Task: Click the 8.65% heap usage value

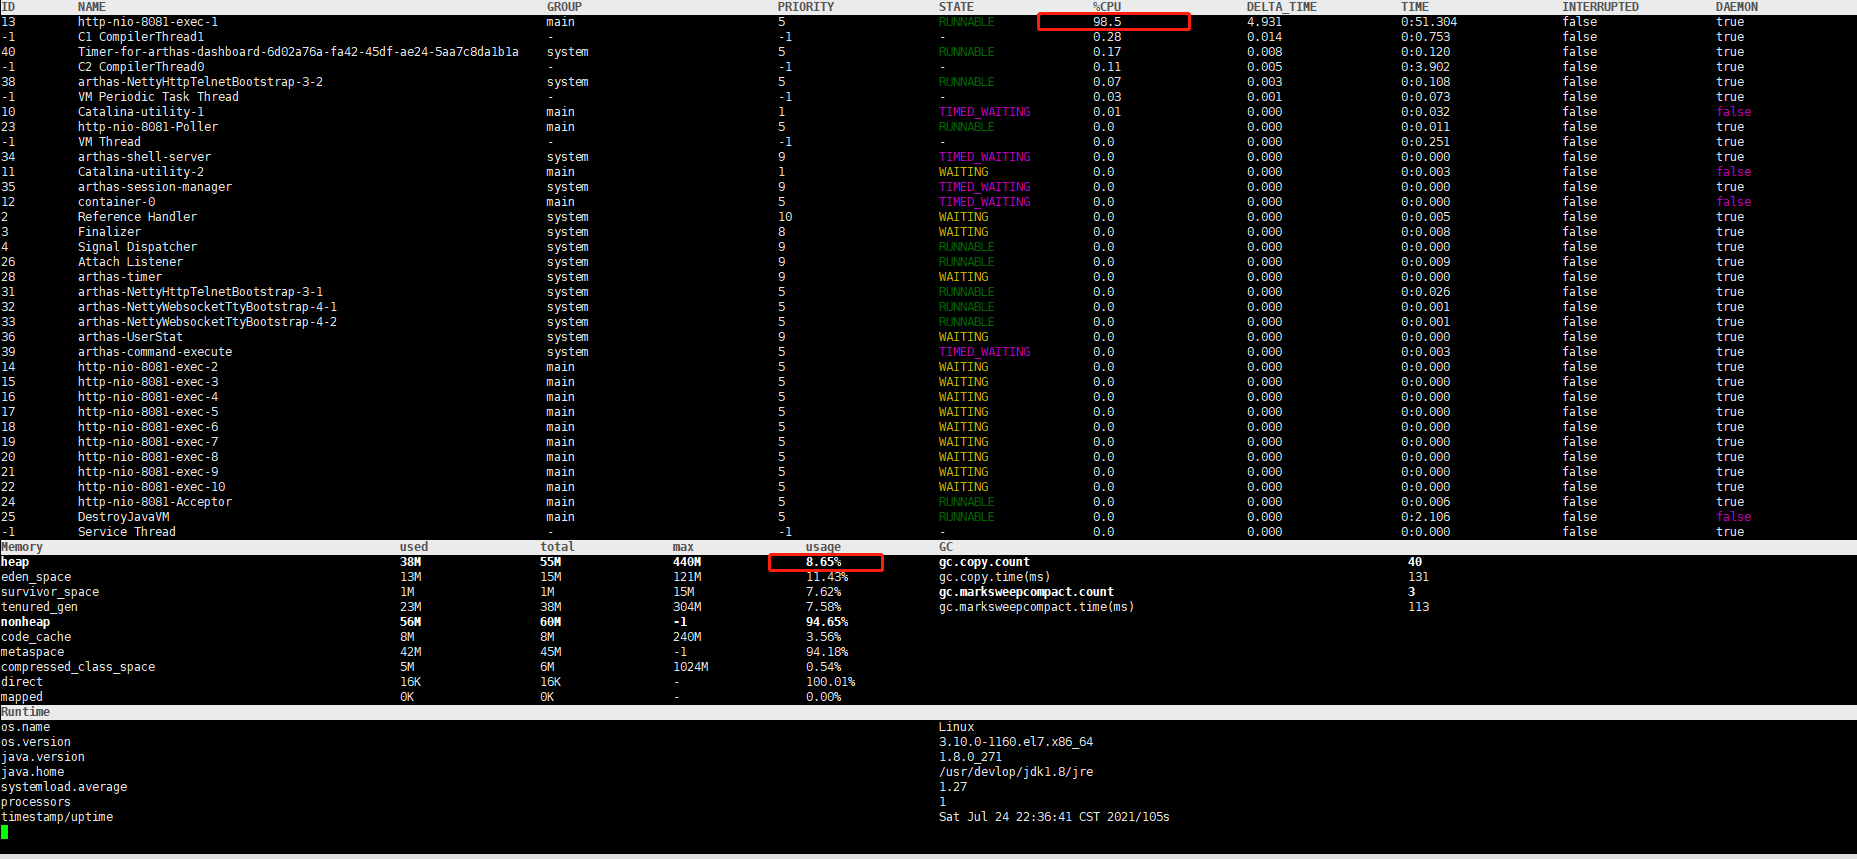Action: (x=824, y=562)
